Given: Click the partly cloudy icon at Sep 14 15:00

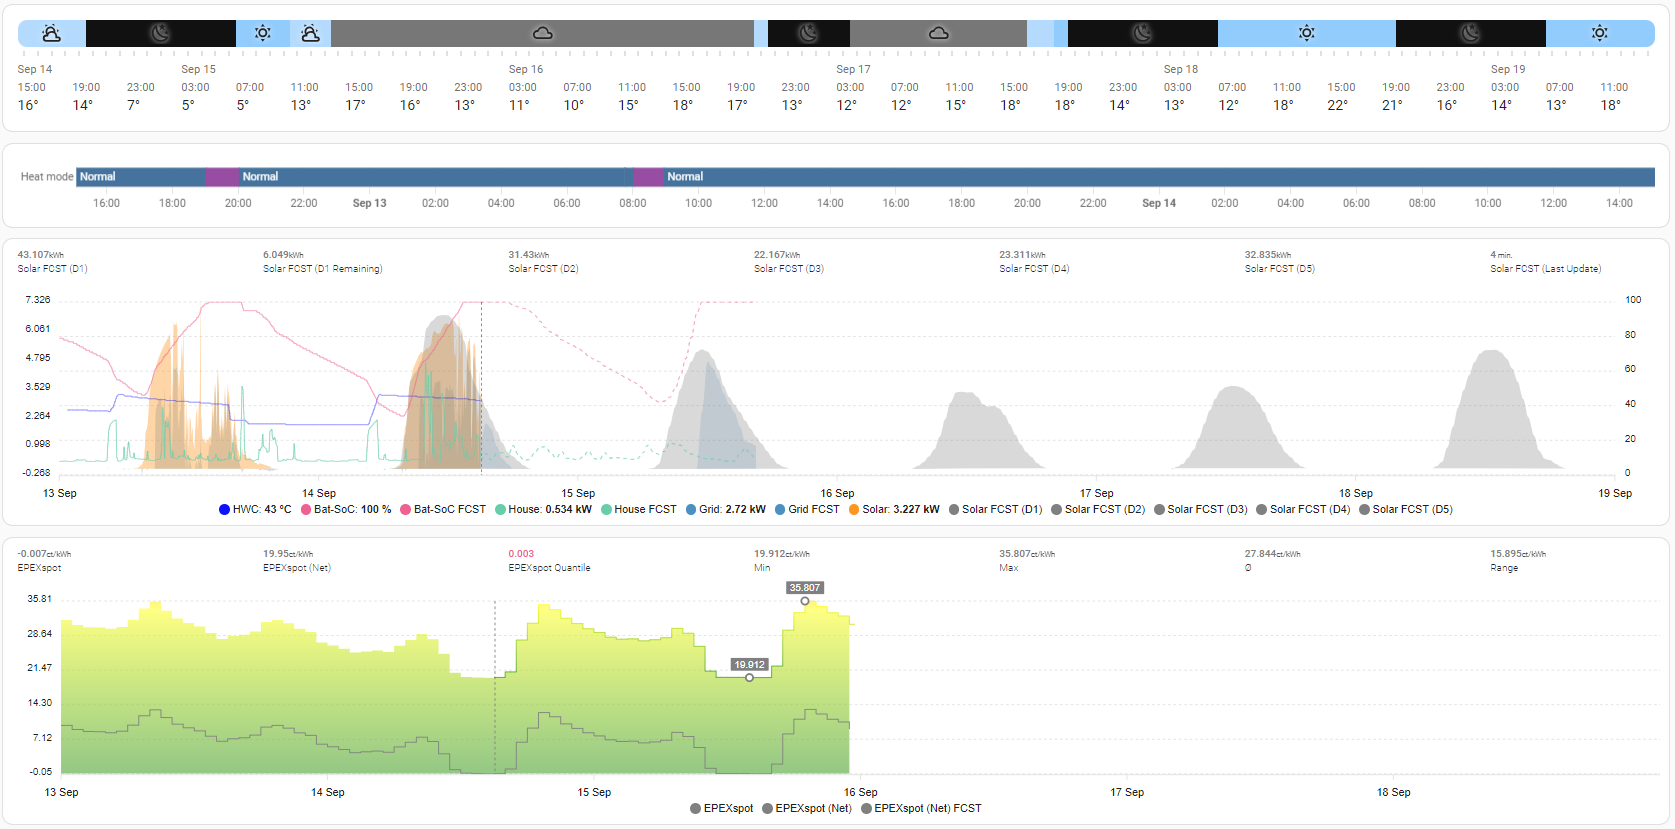Looking at the screenshot, I should coord(52,33).
